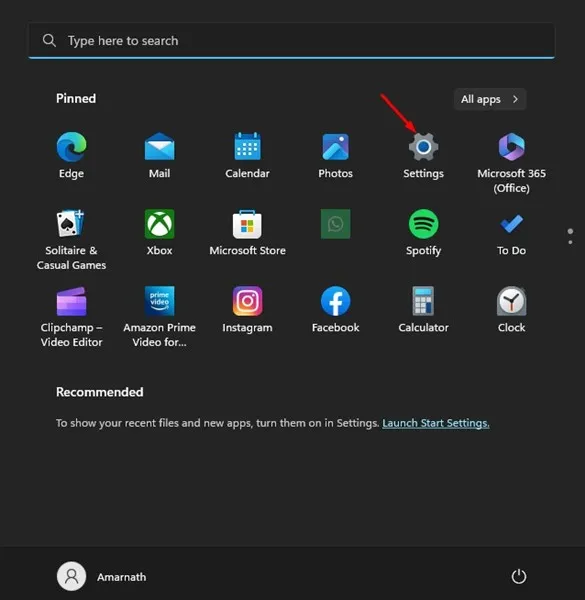Expand the All apps list
The image size is (585, 600).
(490, 99)
